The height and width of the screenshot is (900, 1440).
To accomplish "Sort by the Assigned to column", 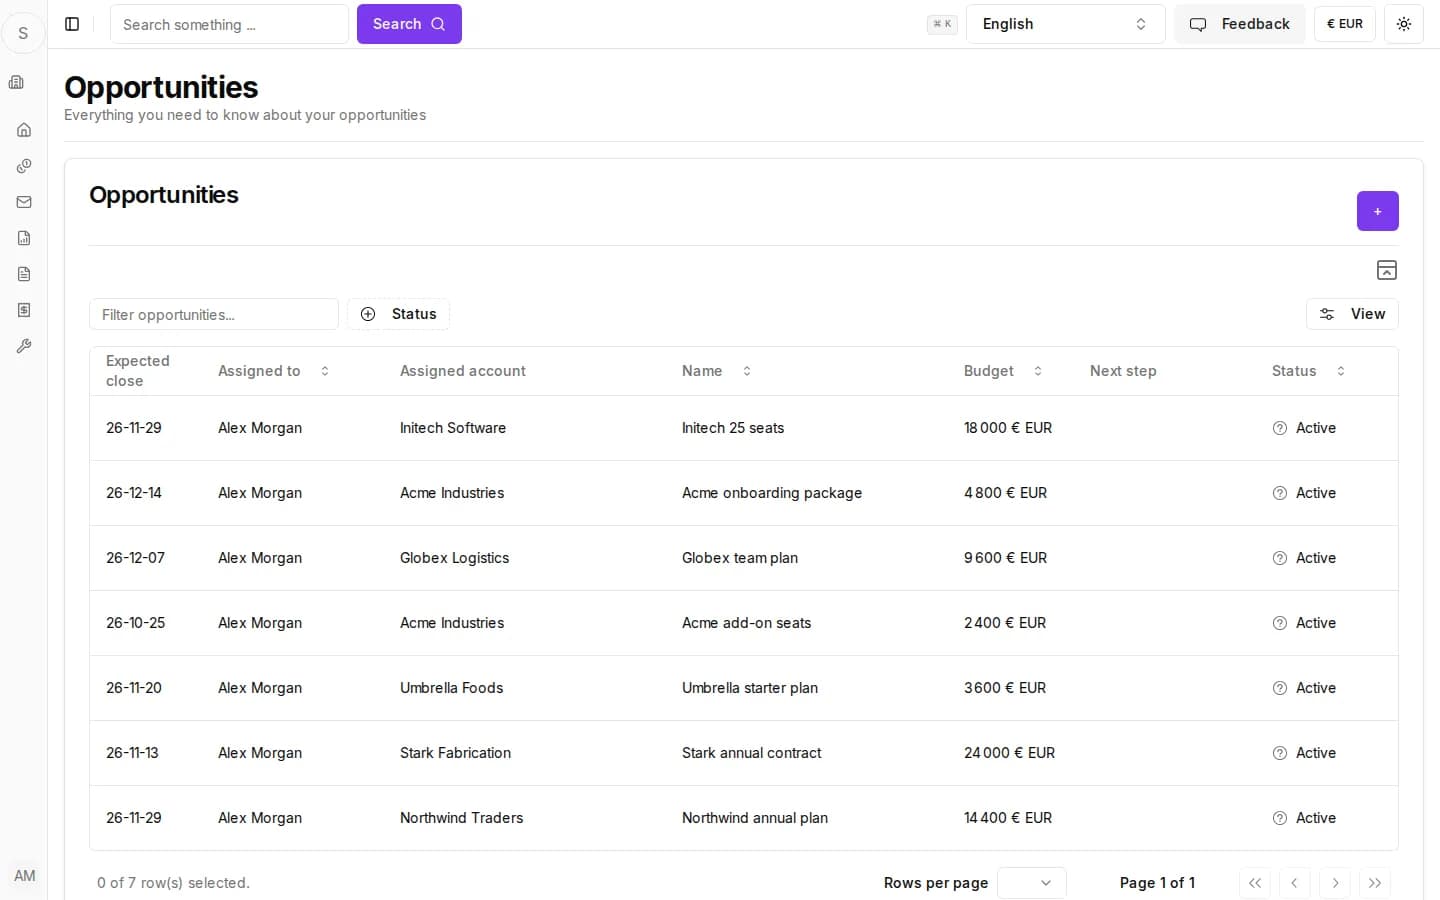I will [x=273, y=371].
